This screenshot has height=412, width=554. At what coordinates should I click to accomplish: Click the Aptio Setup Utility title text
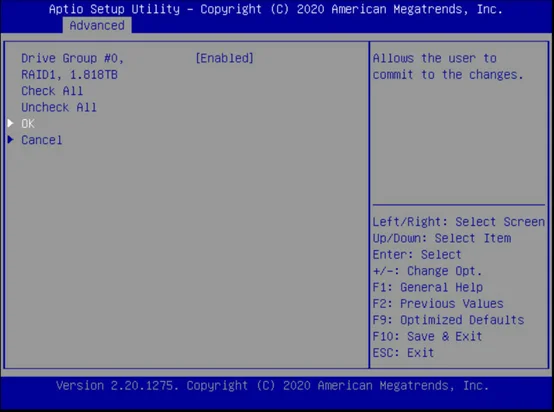tap(276, 9)
